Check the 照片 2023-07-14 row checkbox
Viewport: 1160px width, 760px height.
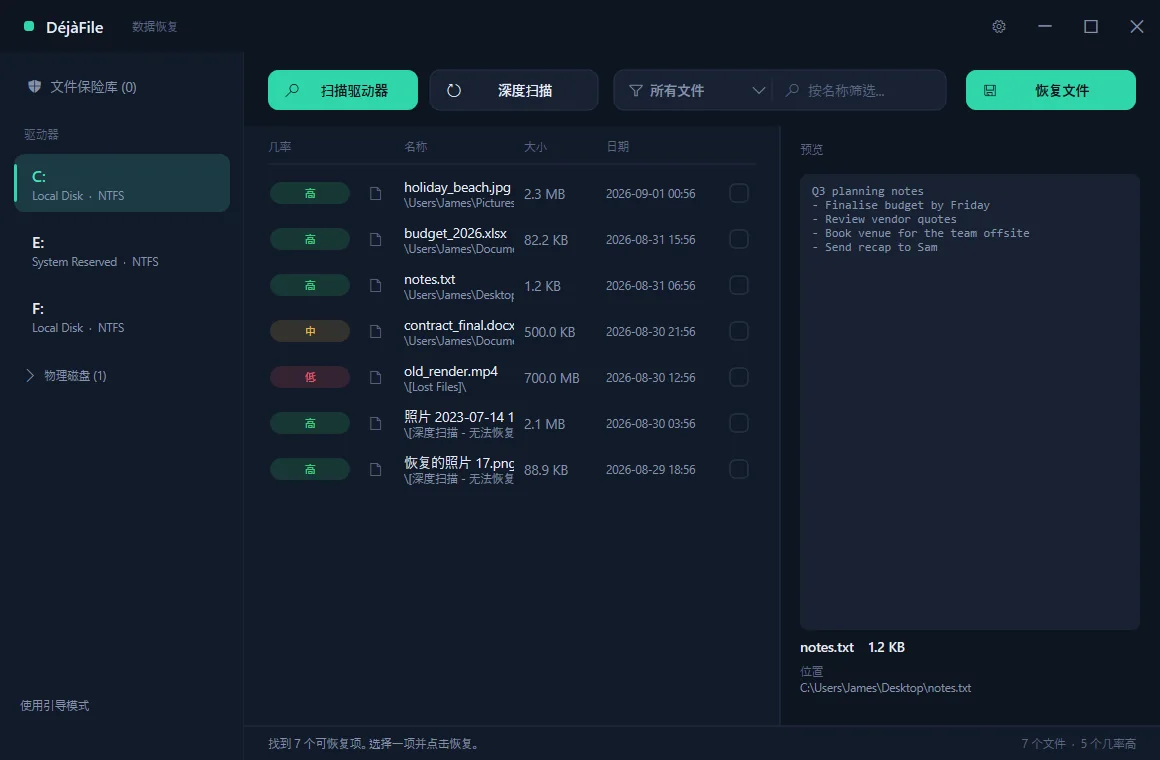coord(739,423)
